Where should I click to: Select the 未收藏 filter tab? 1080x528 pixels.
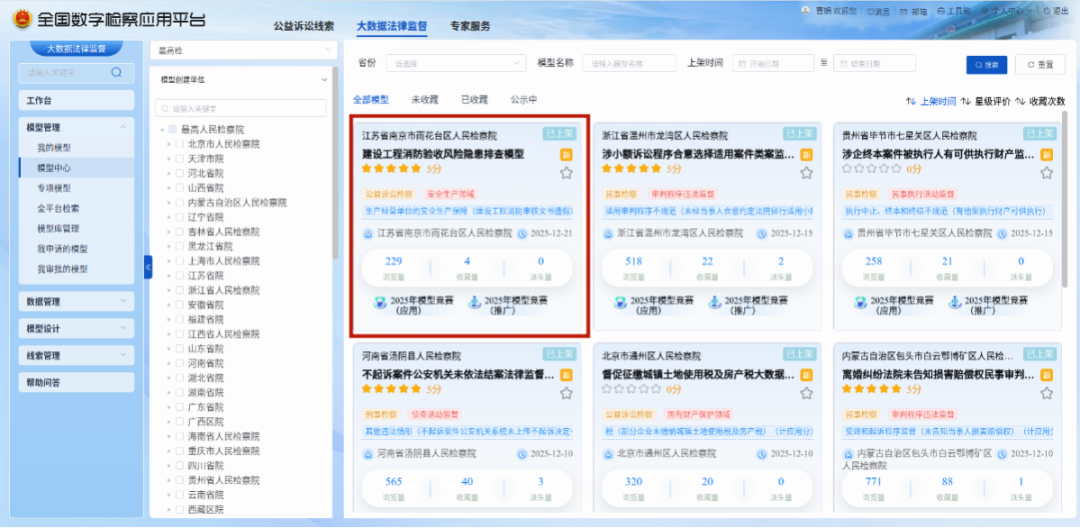425,100
